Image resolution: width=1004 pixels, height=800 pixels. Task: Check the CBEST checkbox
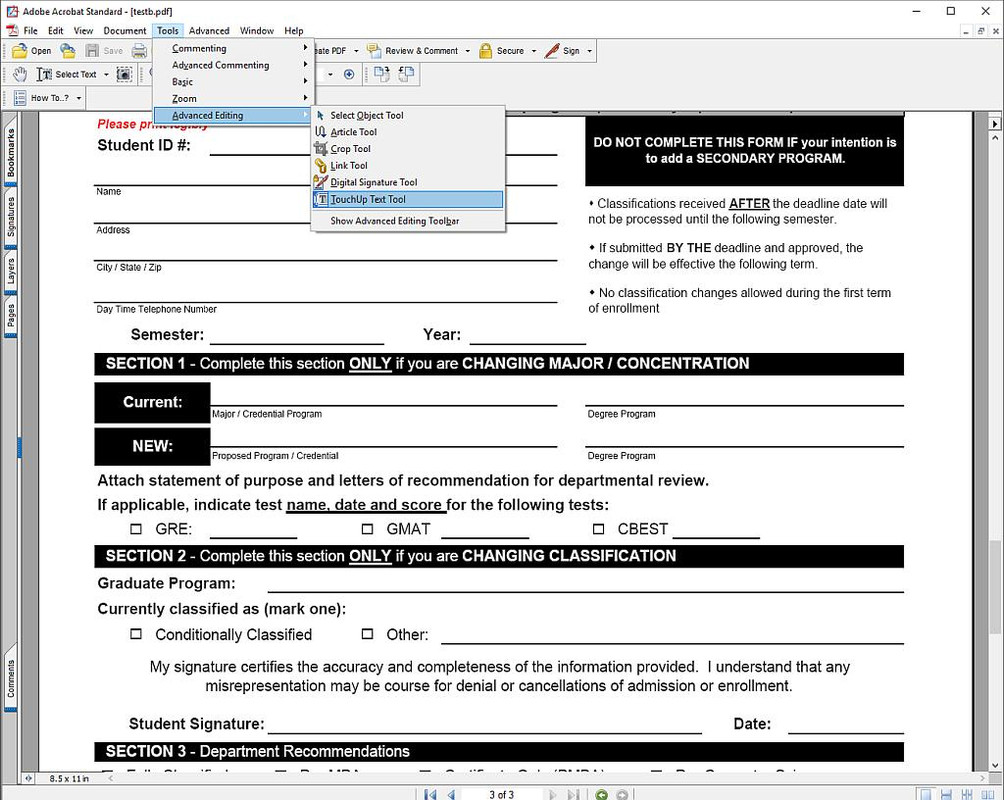click(598, 529)
